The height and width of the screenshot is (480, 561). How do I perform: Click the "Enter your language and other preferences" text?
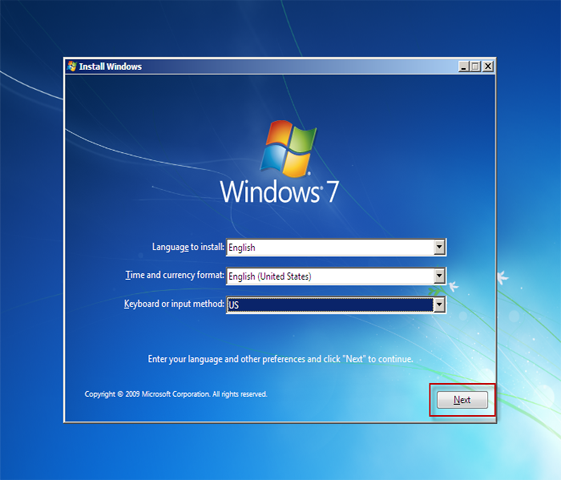click(x=280, y=359)
